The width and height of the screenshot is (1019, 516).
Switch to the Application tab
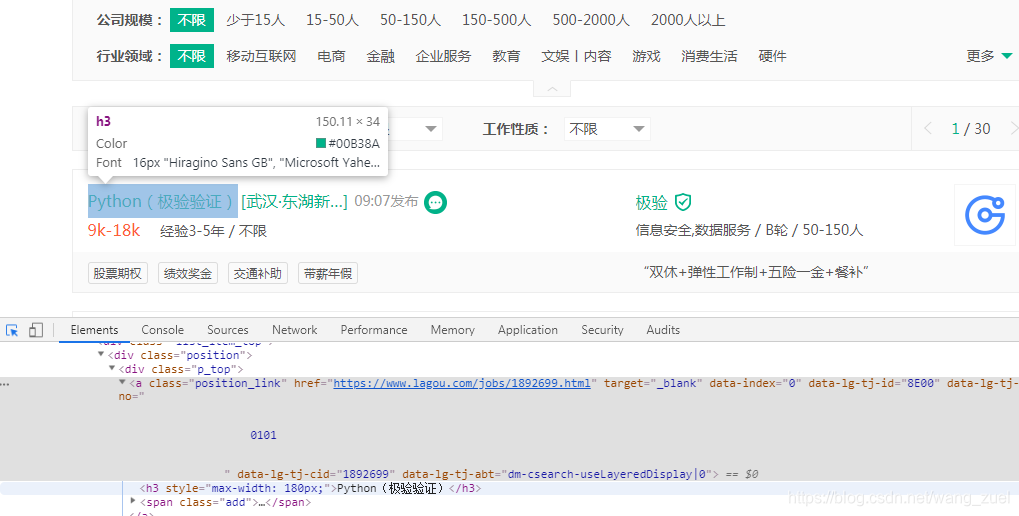click(528, 330)
